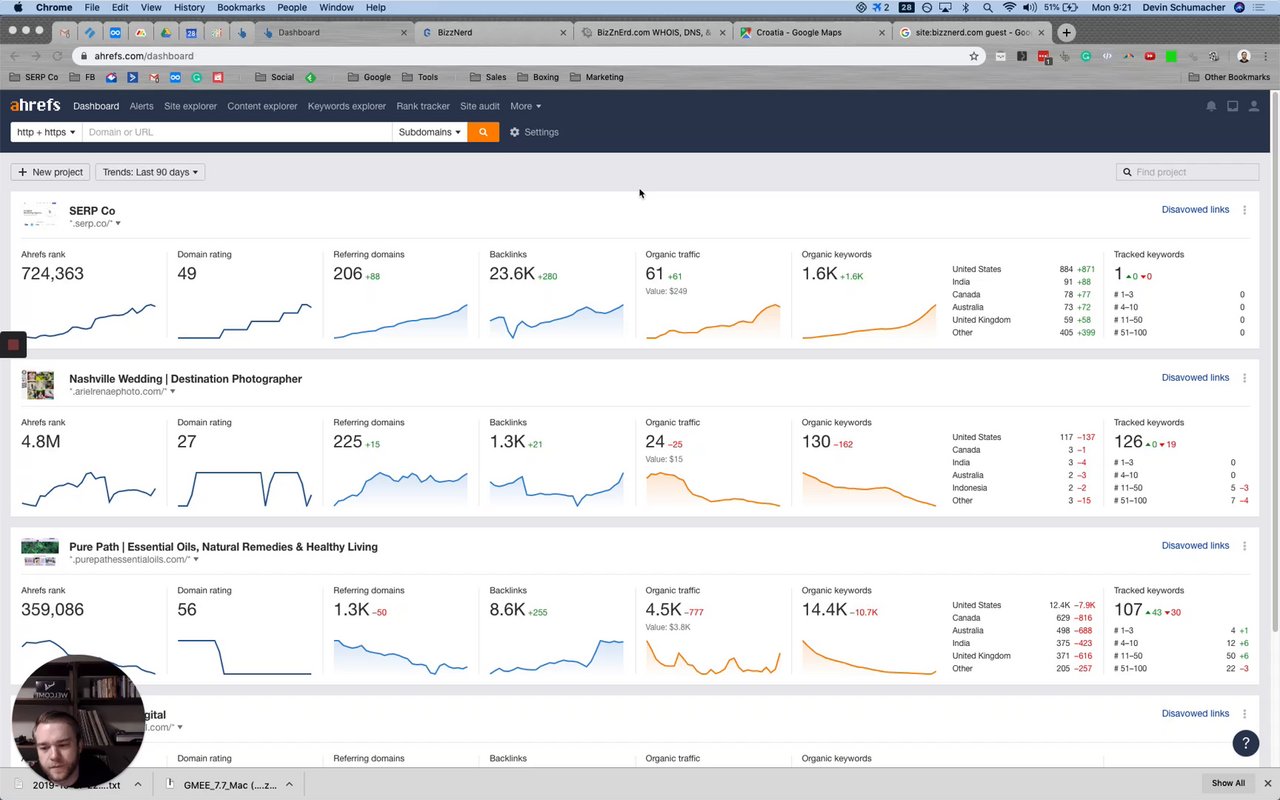Open Disavowed links for Pure Path
1280x800 pixels.
point(1195,546)
